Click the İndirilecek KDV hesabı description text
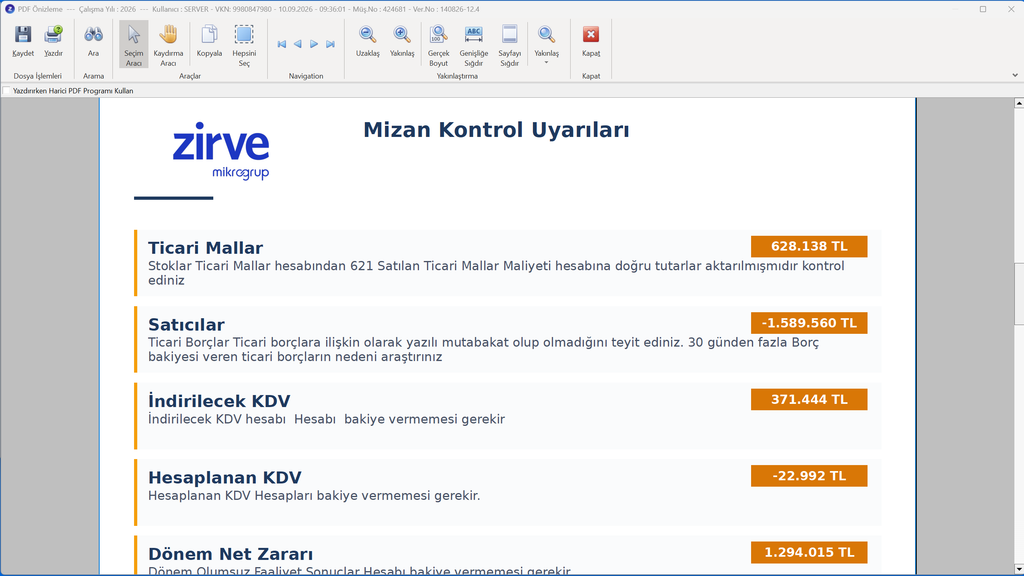The height and width of the screenshot is (576, 1024). click(x=326, y=419)
